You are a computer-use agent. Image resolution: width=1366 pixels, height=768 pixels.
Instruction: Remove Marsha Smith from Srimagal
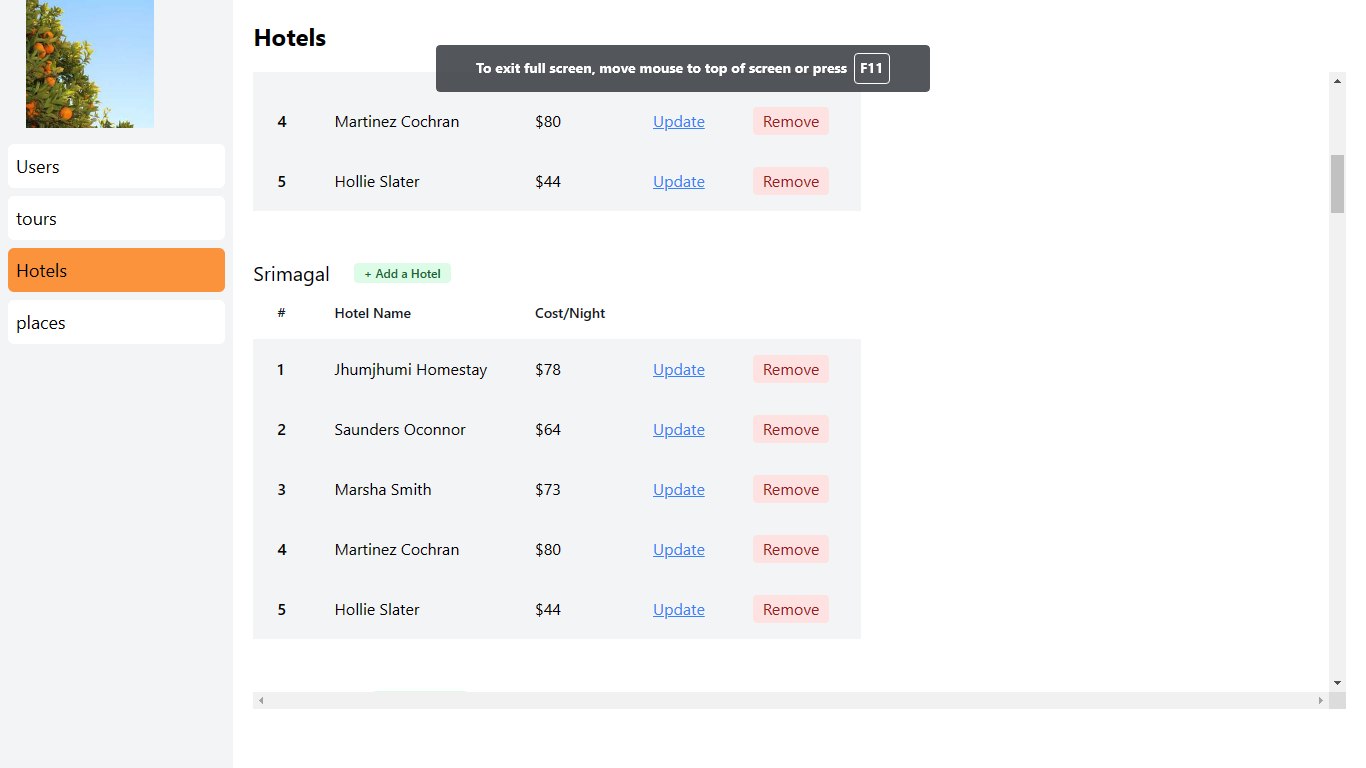(x=790, y=489)
